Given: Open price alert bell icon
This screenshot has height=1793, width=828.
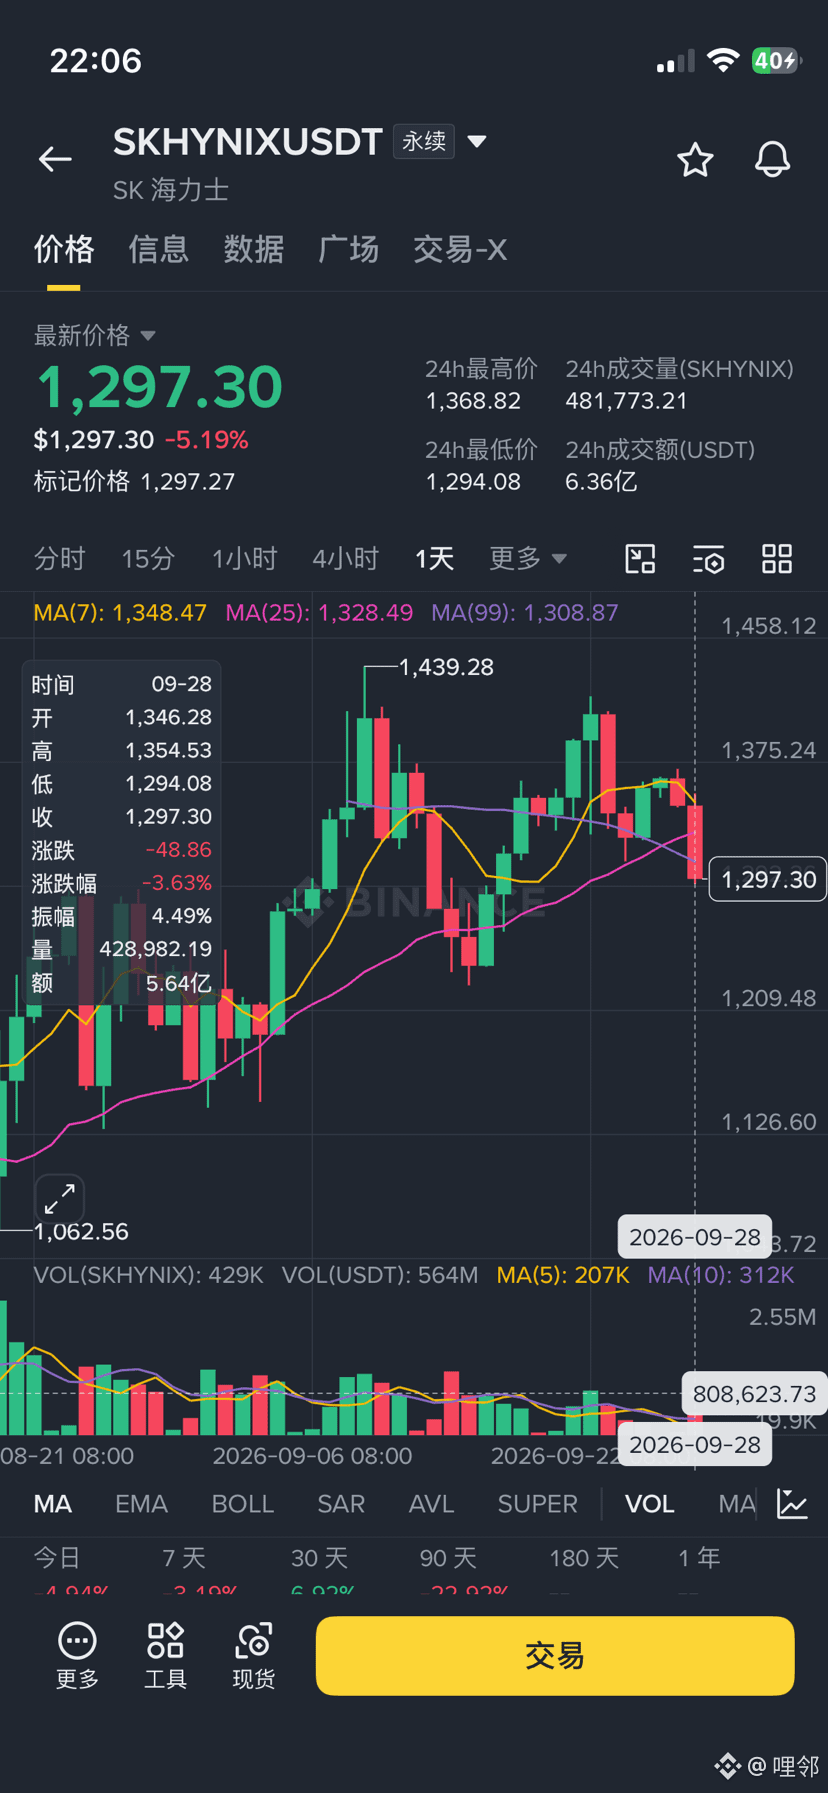Looking at the screenshot, I should click(x=772, y=160).
